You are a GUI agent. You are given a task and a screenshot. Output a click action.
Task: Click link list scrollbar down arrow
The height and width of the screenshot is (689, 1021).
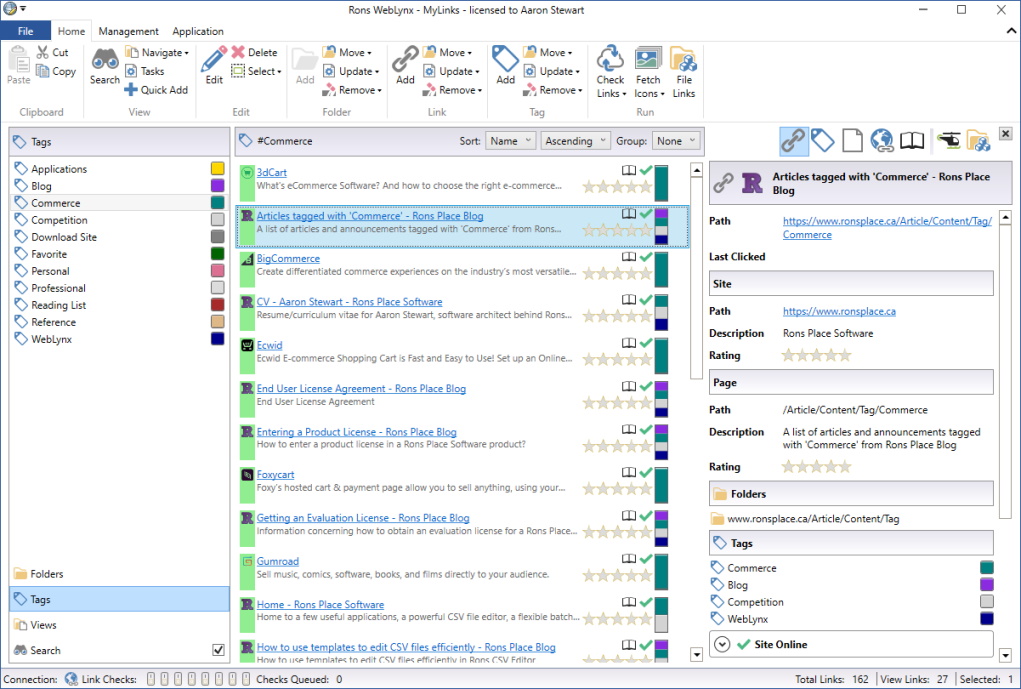(696, 655)
